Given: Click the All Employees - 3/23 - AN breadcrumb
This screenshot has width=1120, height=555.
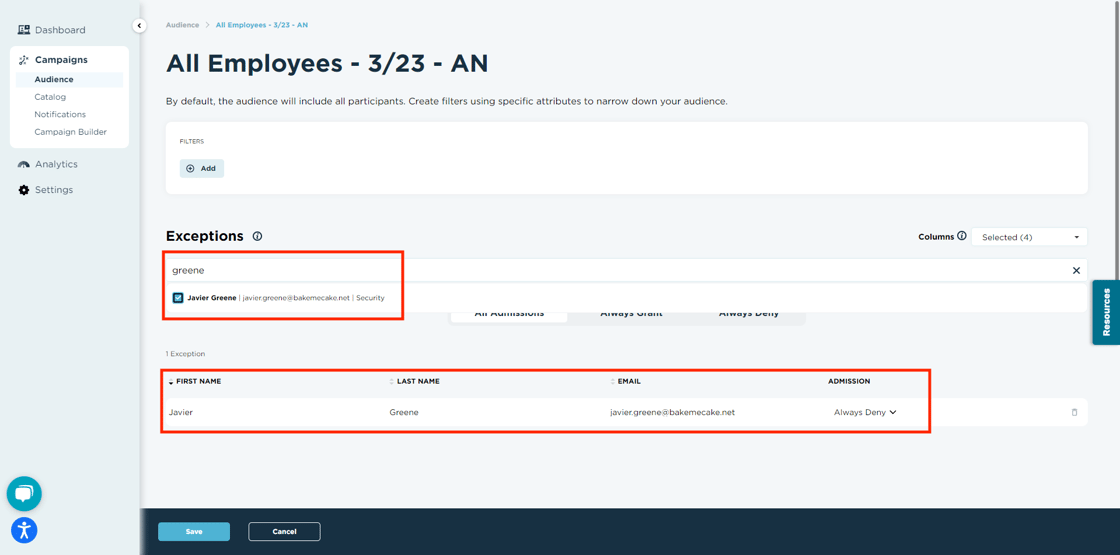Looking at the screenshot, I should pyautogui.click(x=261, y=25).
